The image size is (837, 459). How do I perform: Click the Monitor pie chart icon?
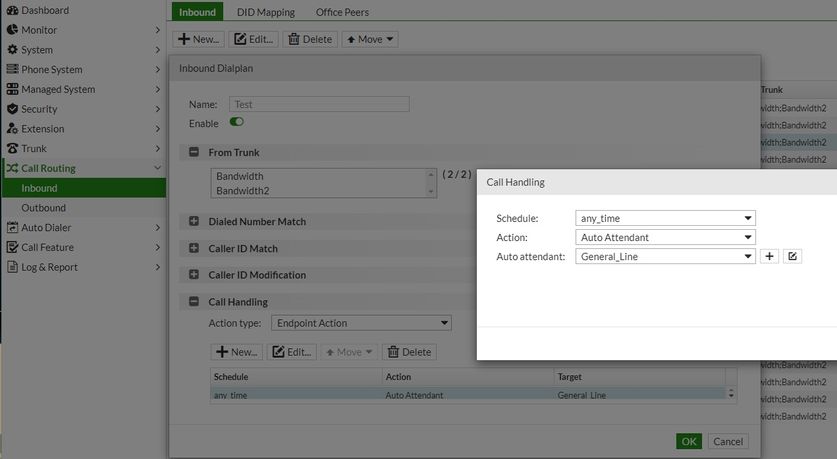tap(12, 30)
